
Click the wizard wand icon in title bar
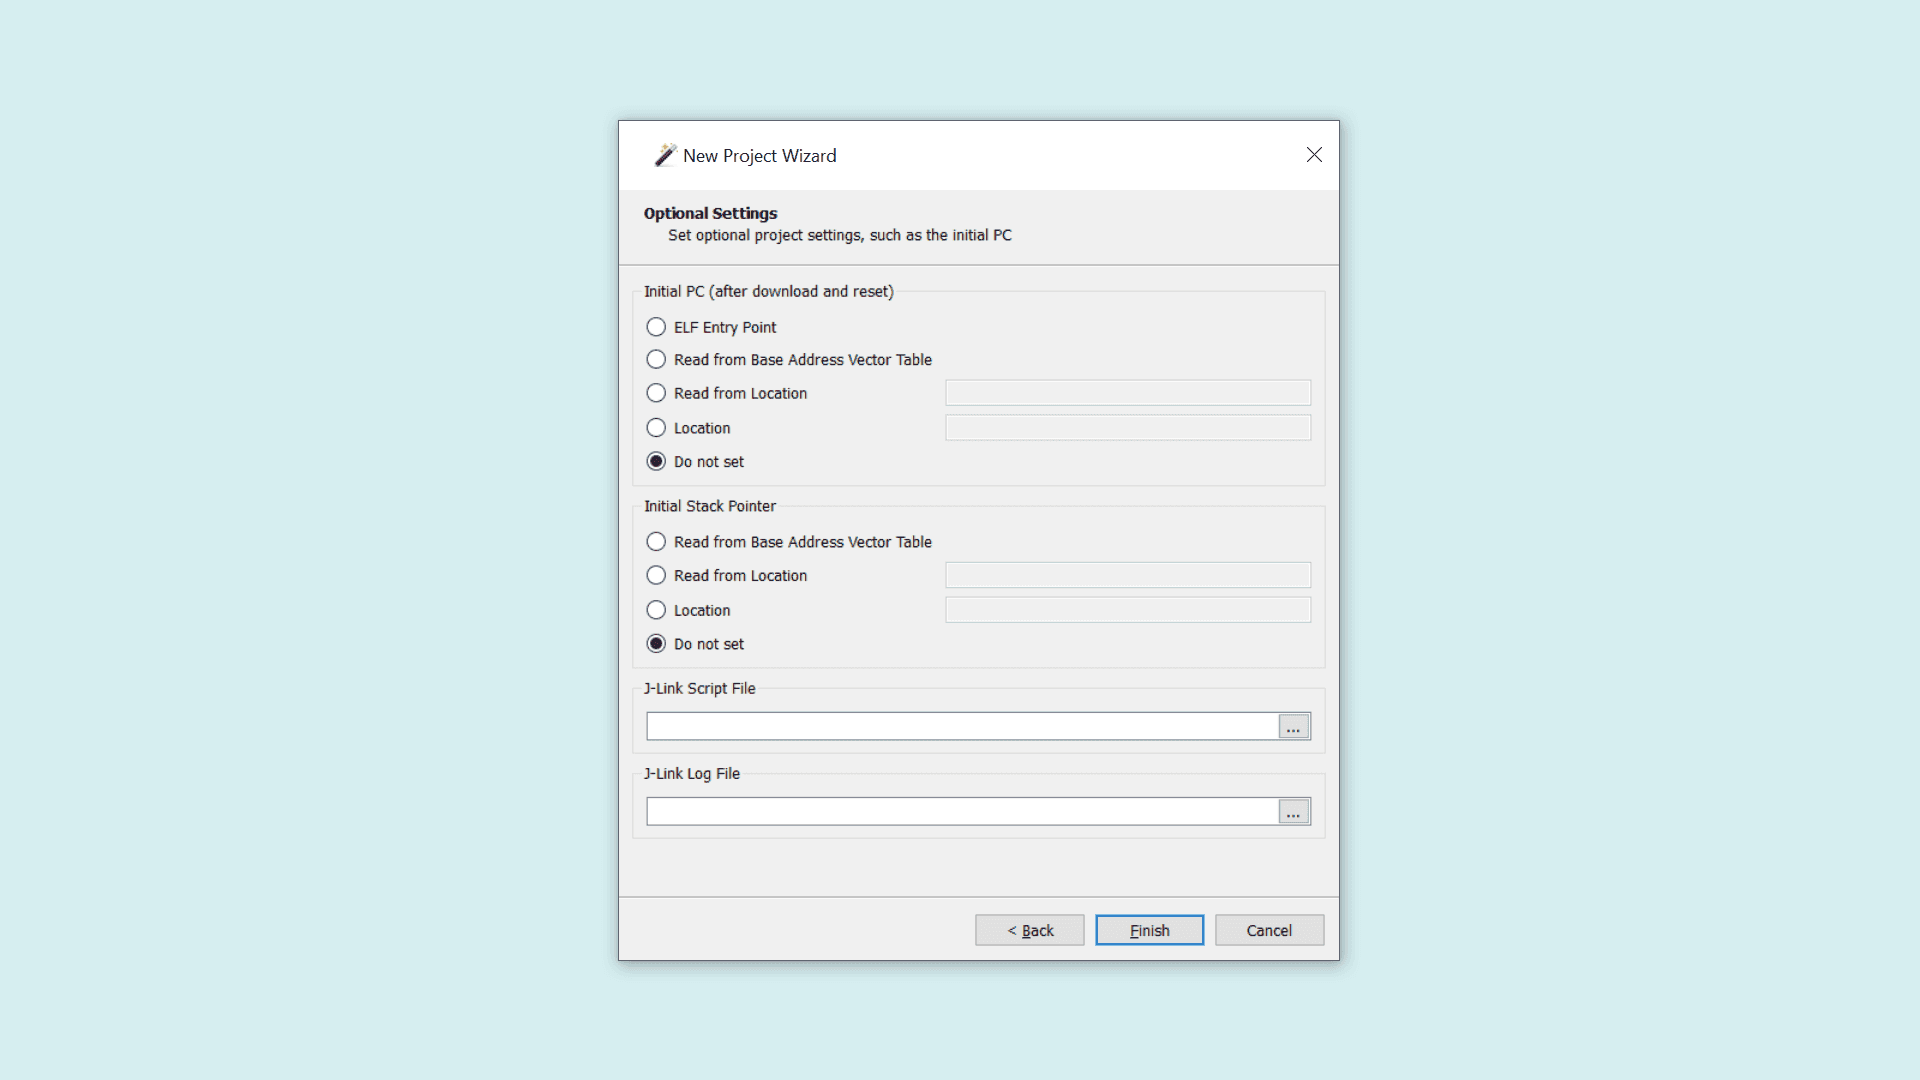[665, 155]
